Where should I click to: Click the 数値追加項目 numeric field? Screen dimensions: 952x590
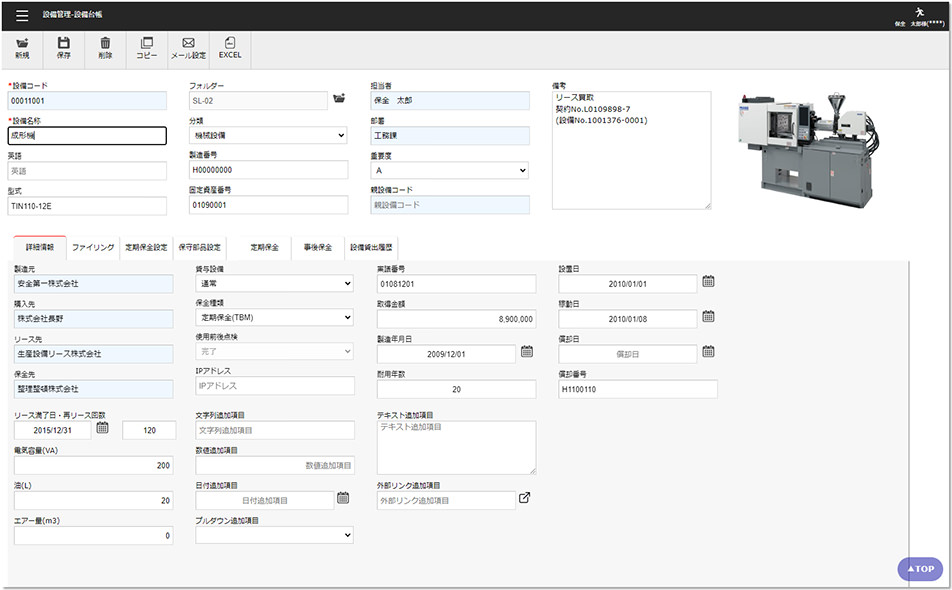275,466
